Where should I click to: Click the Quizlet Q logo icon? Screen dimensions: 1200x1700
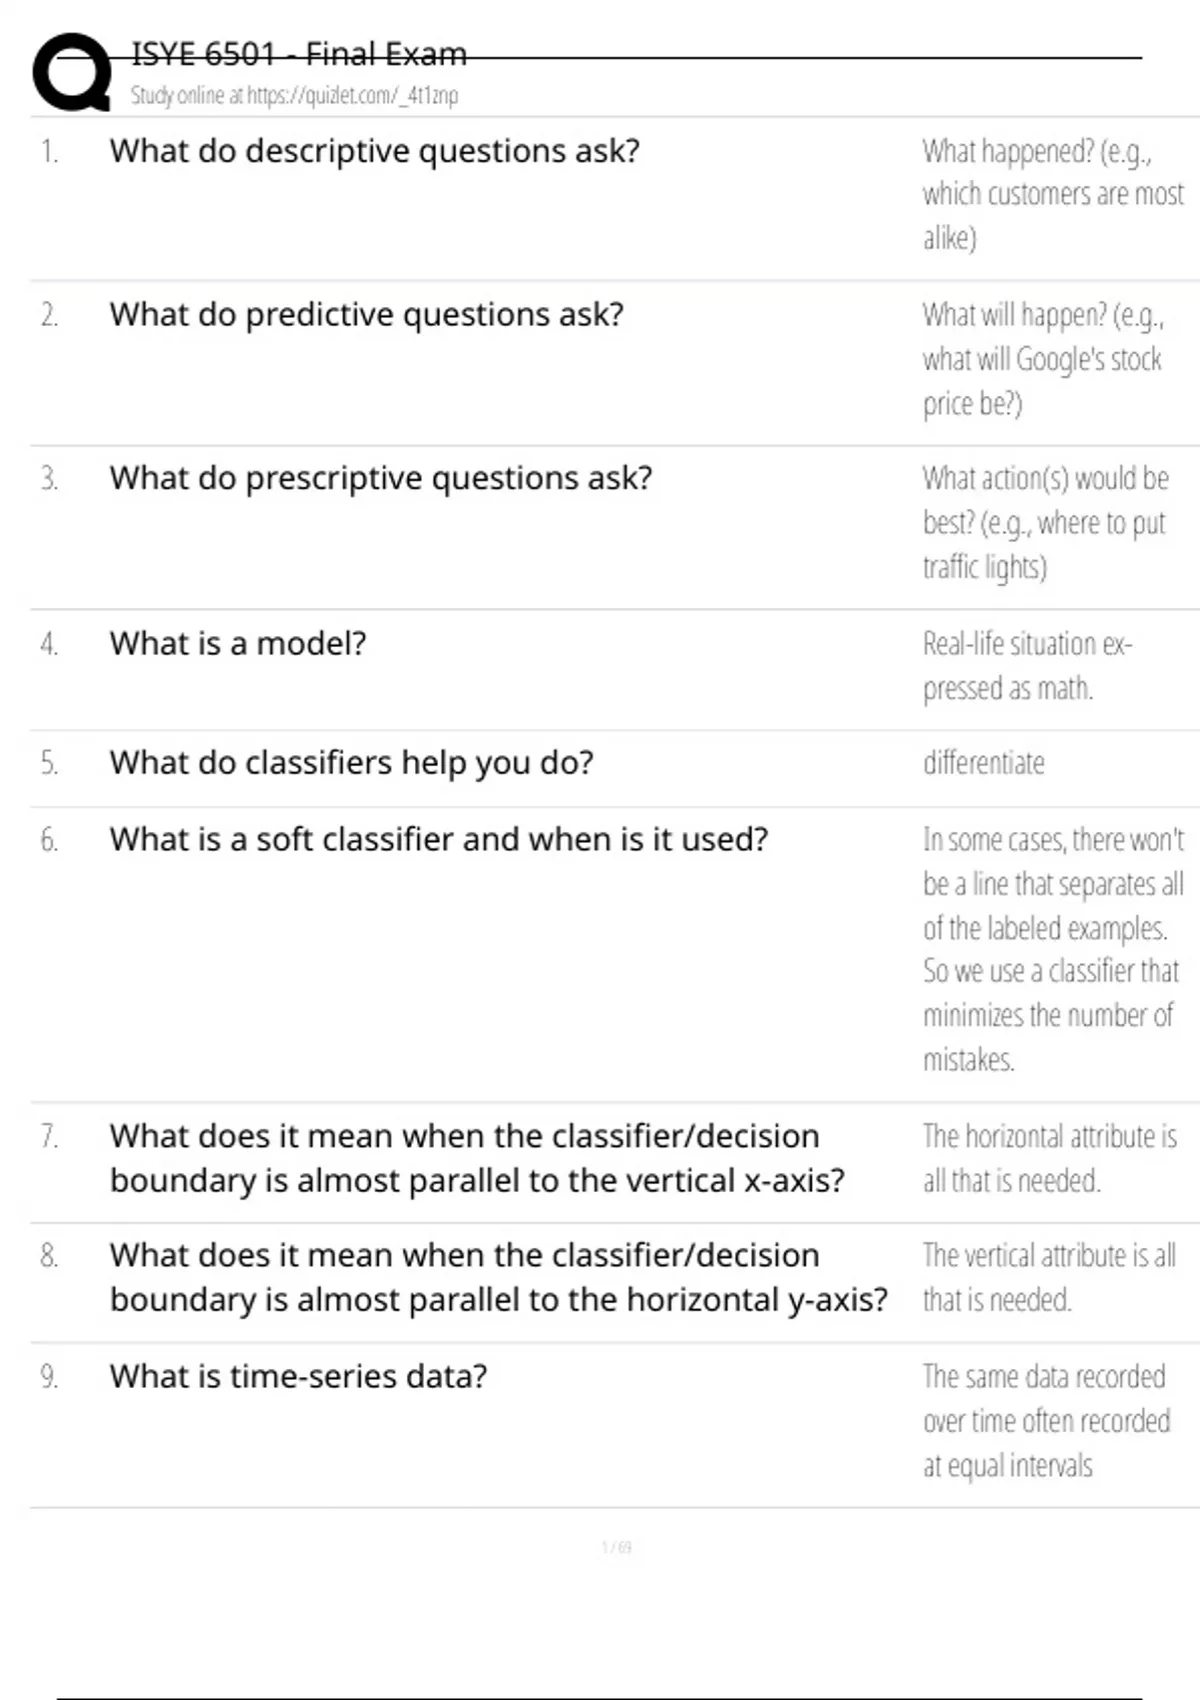72,72
